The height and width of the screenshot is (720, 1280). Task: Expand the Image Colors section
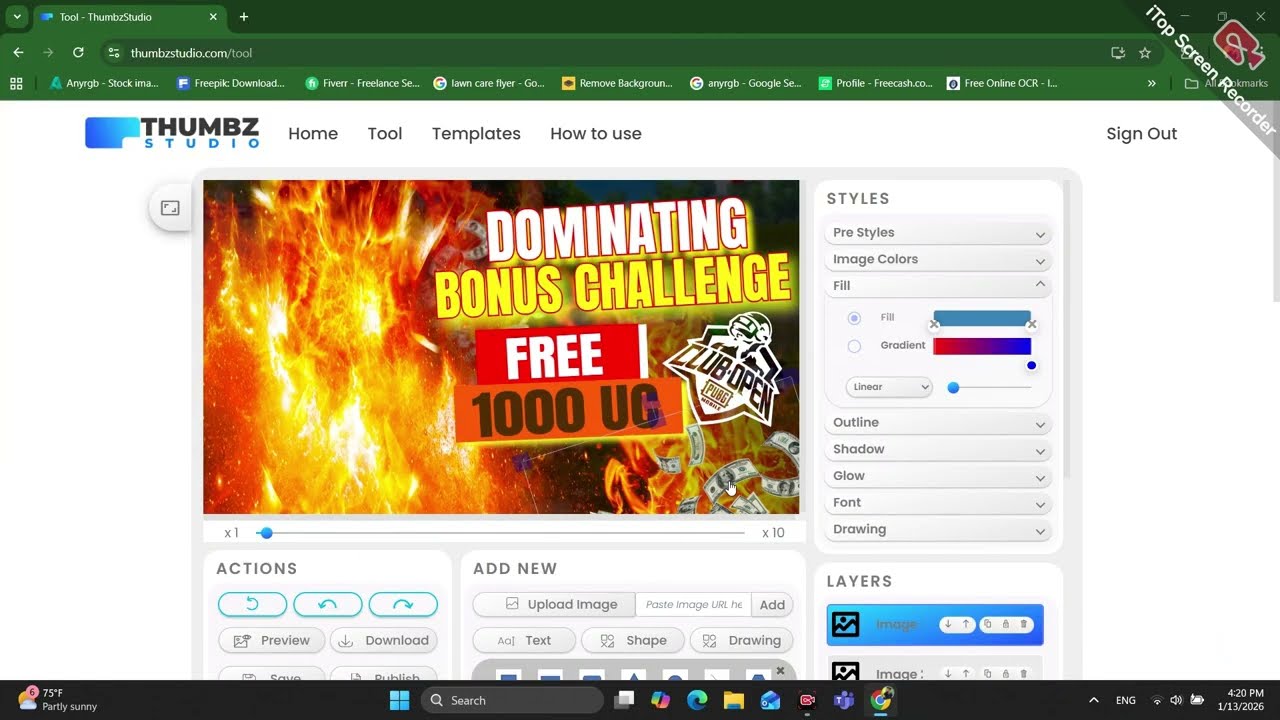939,259
